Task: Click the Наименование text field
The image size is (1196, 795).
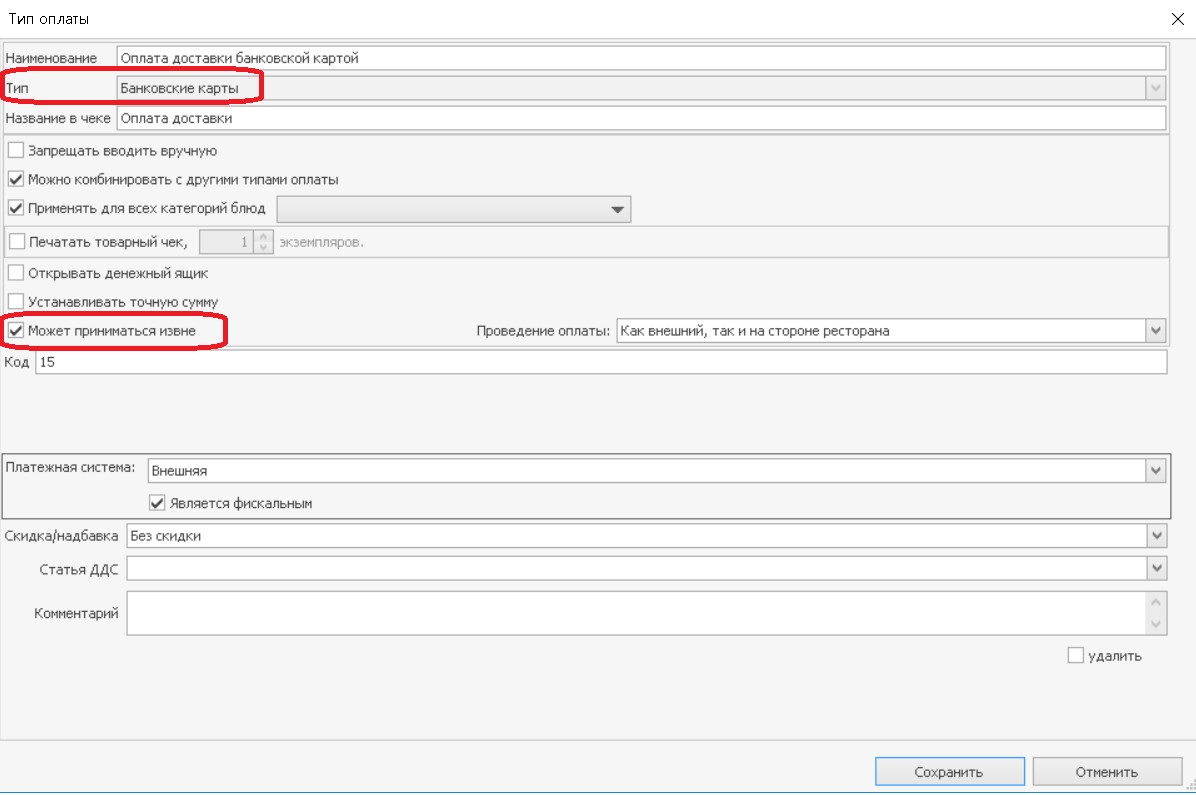Action: coord(640,58)
